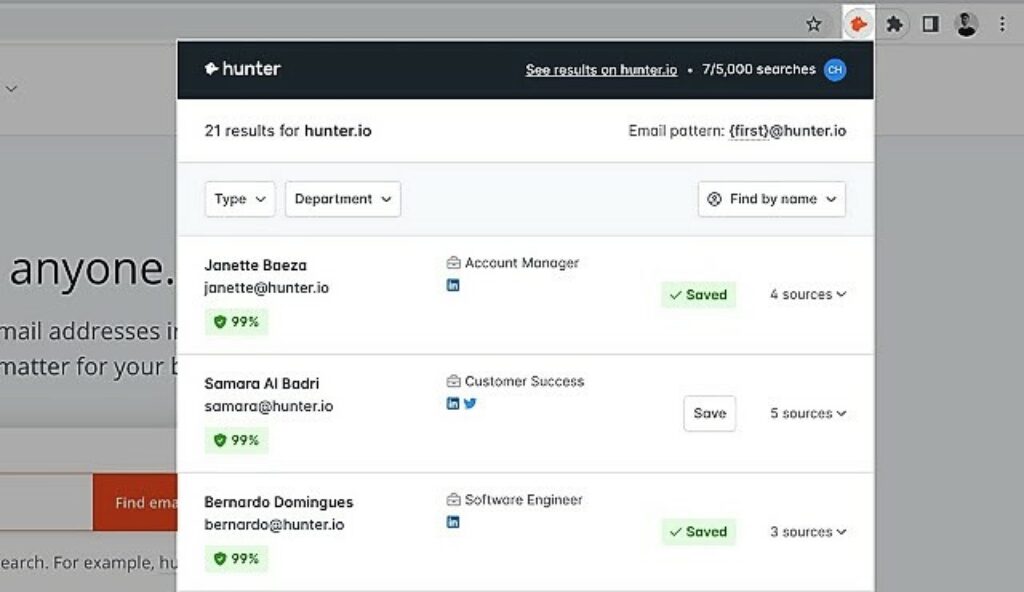Screen dimensions: 1024x592
Task: Open Janette Baeza's LinkedIn profile icon
Action: pos(453,285)
